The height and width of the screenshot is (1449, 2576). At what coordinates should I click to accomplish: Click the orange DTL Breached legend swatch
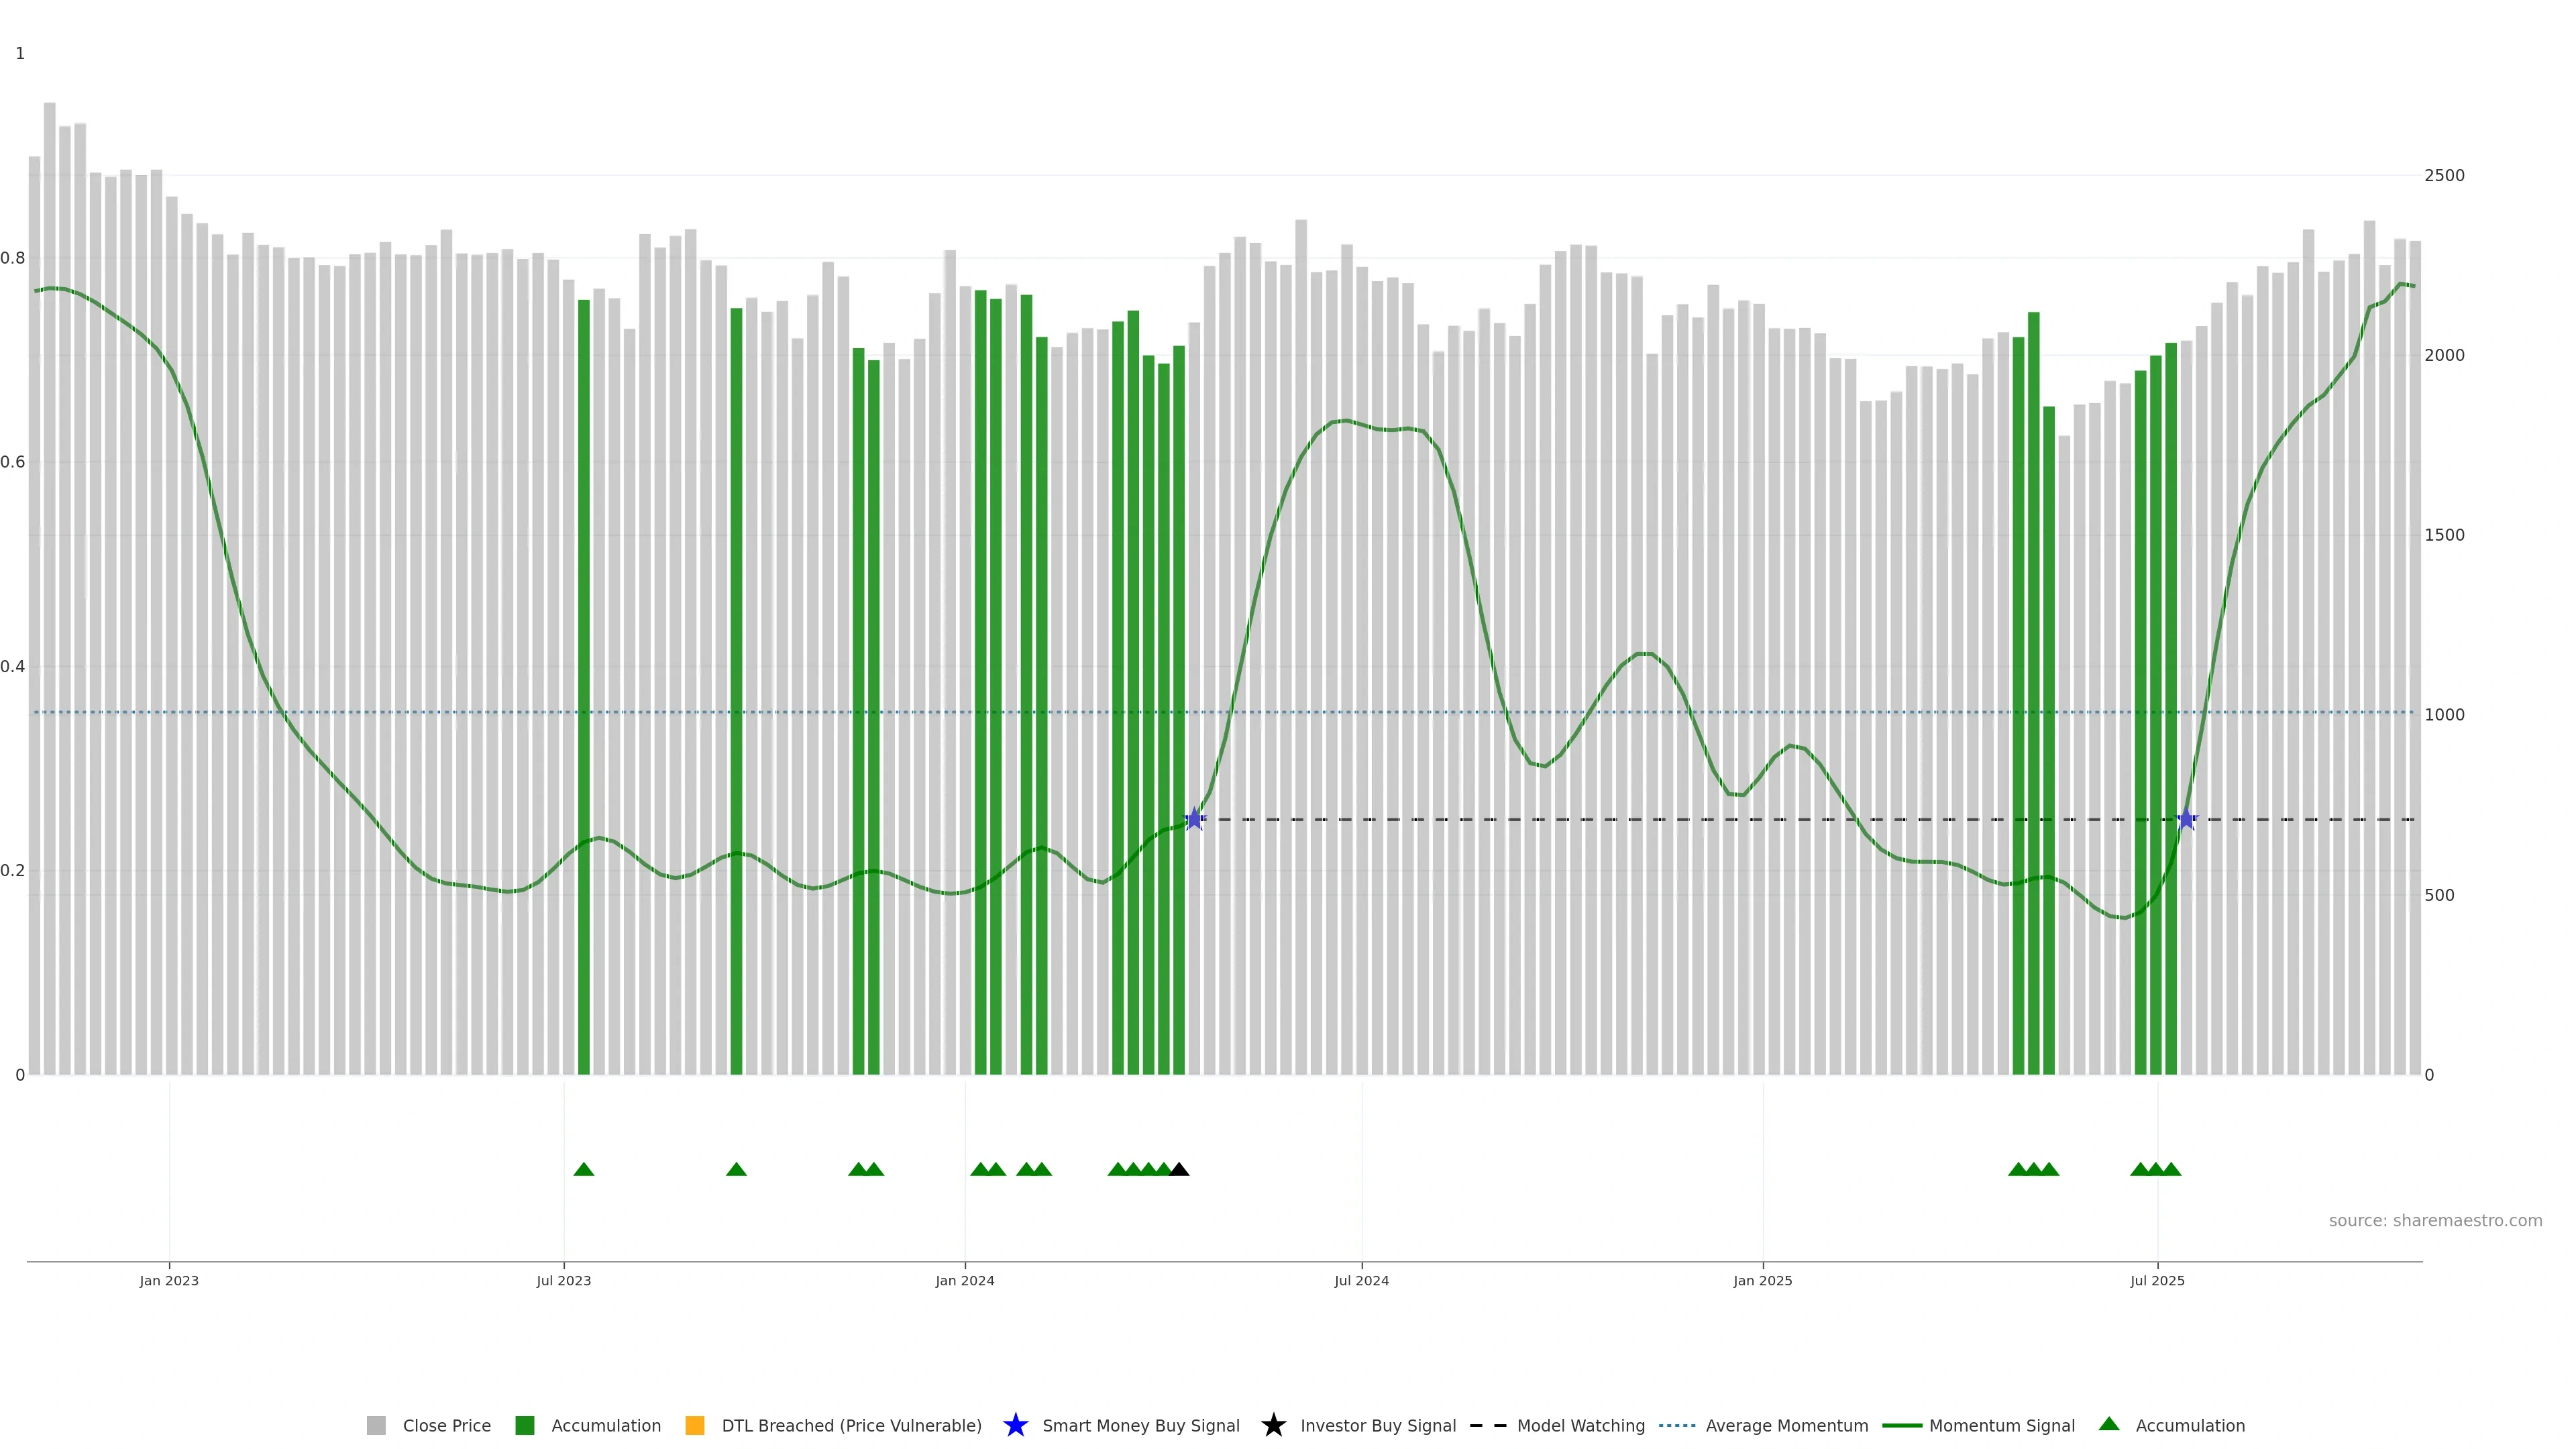click(694, 1425)
